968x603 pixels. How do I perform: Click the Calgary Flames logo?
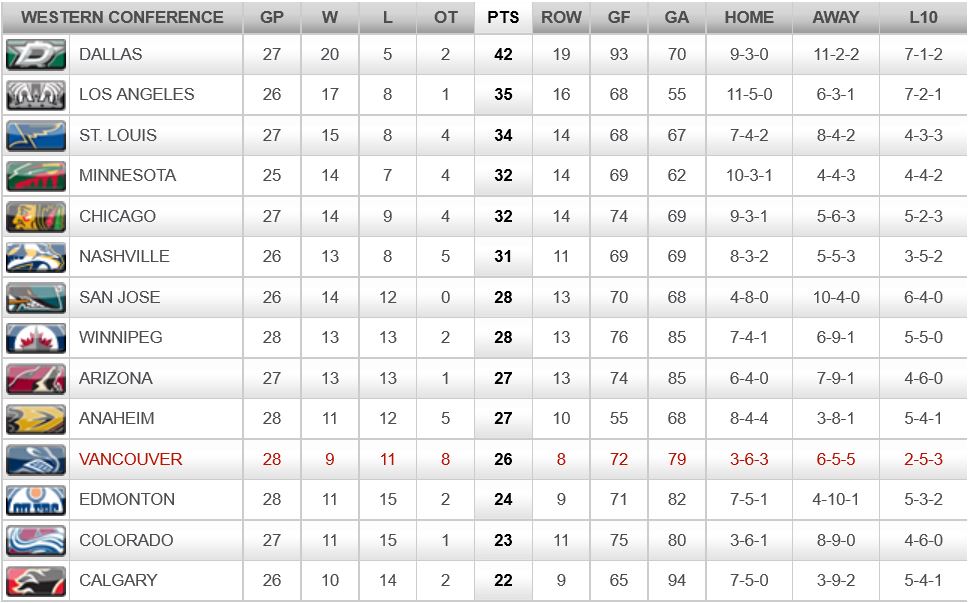(36, 581)
